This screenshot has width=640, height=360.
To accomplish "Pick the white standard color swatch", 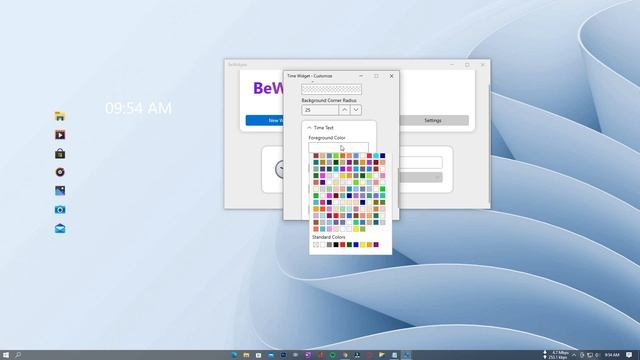I will click(x=322, y=244).
